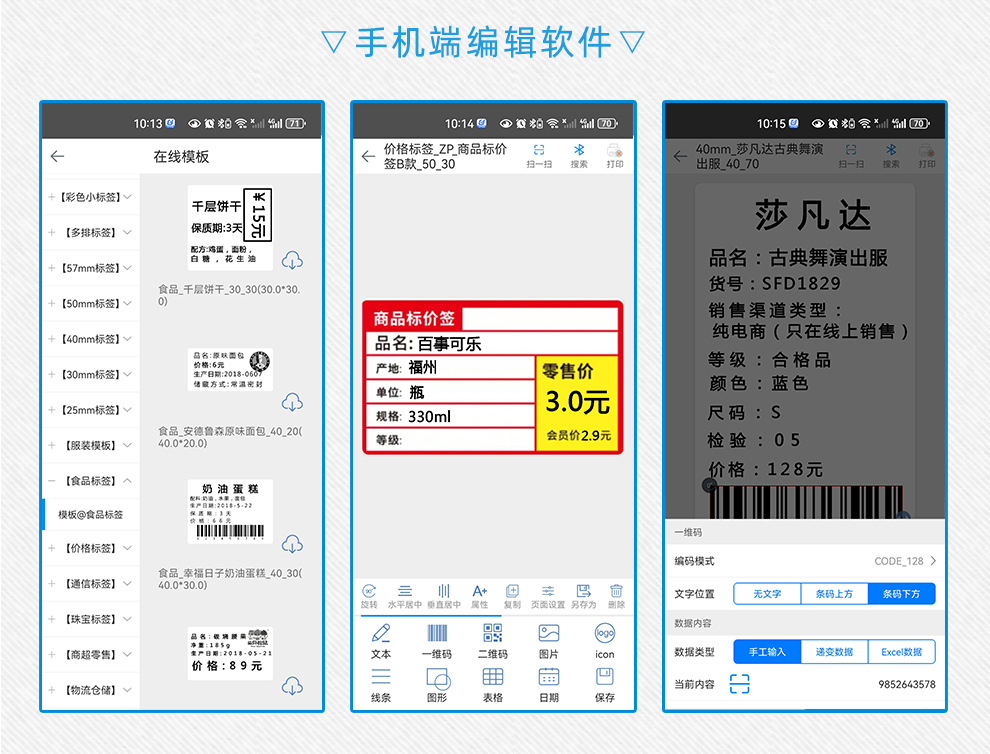Image resolution: width=990 pixels, height=754 pixels.
Task: Insert a 日期 date element
Action: point(549,685)
